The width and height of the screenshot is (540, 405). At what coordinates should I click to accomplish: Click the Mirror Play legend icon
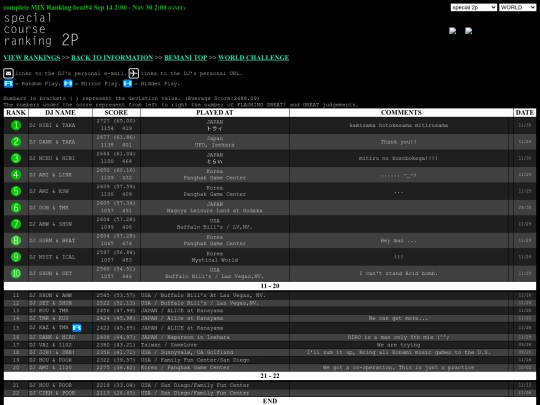68,84
